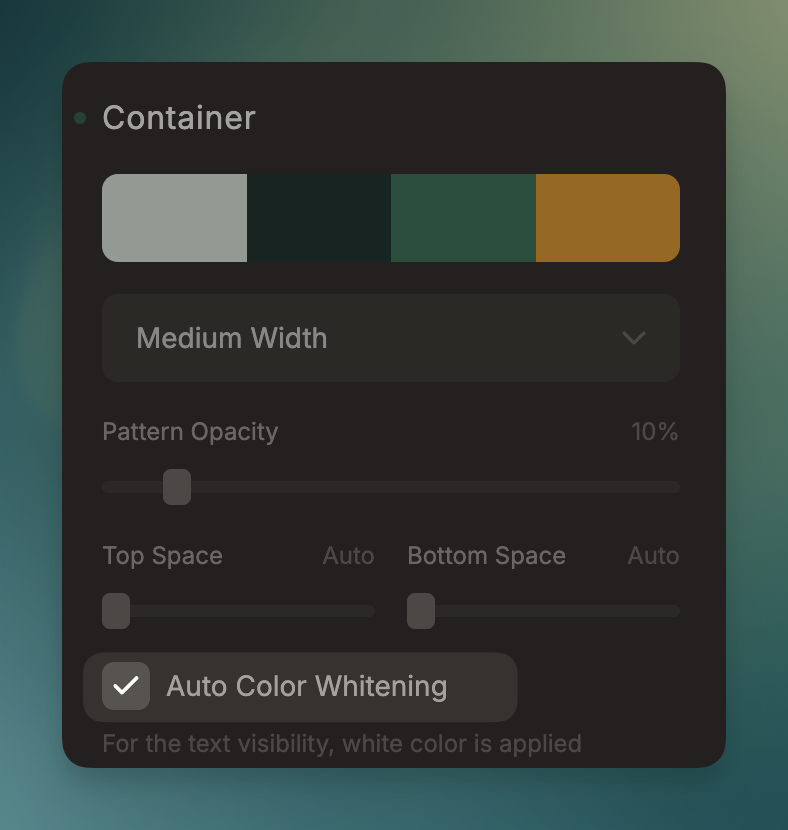Click the Pattern Opacity label
The width and height of the screenshot is (788, 830).
coord(190,432)
